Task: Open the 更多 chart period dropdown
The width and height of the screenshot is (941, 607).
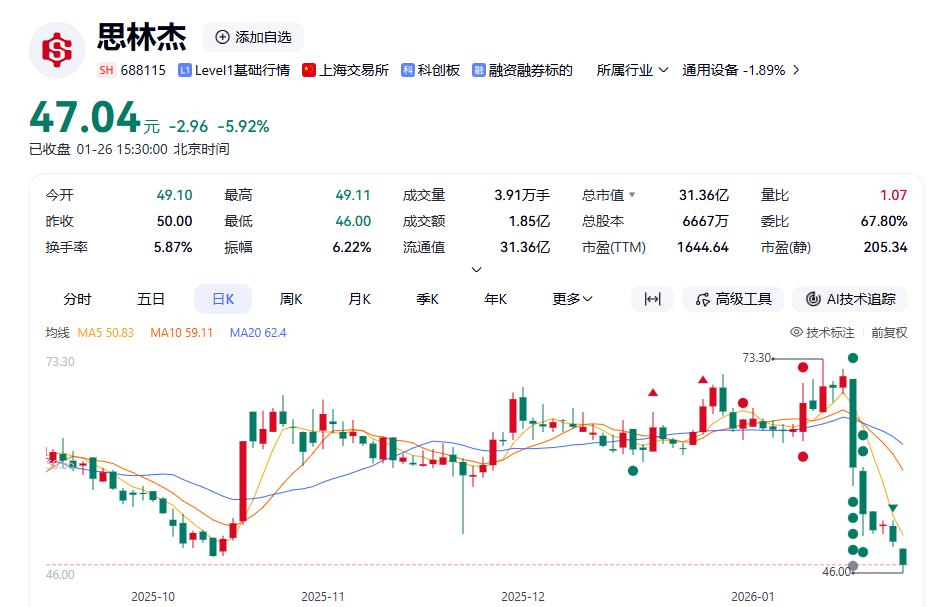Action: (x=572, y=299)
